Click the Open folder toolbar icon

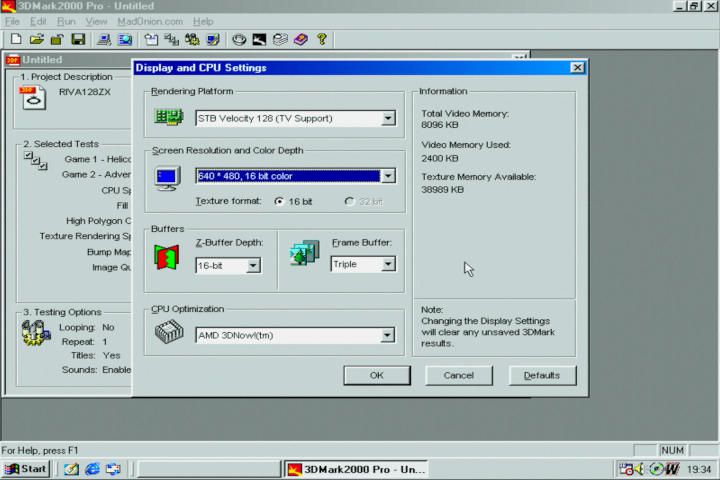37,40
